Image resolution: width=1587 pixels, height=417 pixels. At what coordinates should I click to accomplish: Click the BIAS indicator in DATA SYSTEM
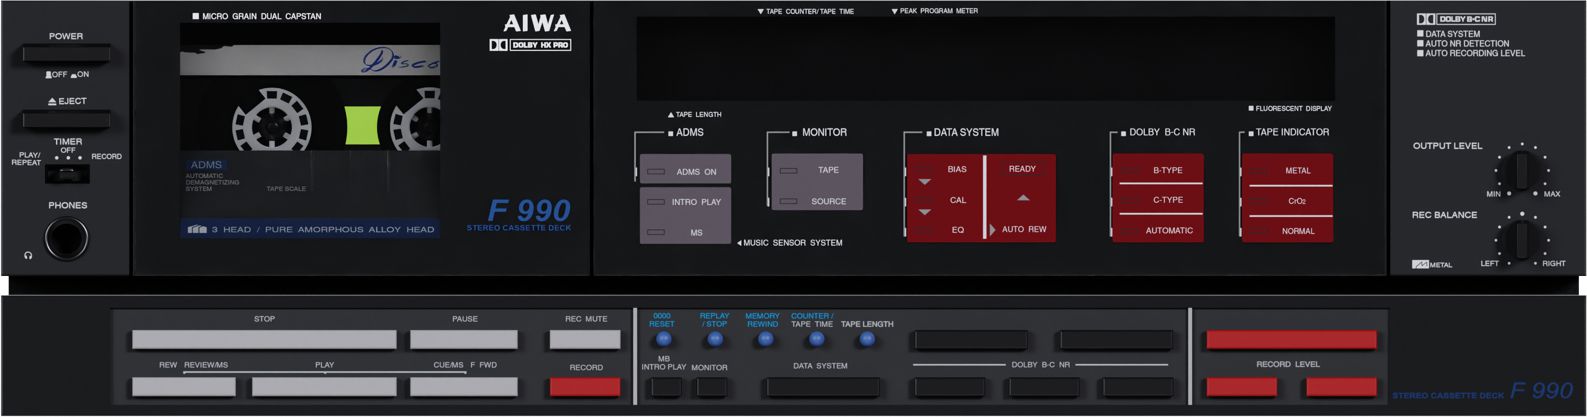tap(957, 169)
